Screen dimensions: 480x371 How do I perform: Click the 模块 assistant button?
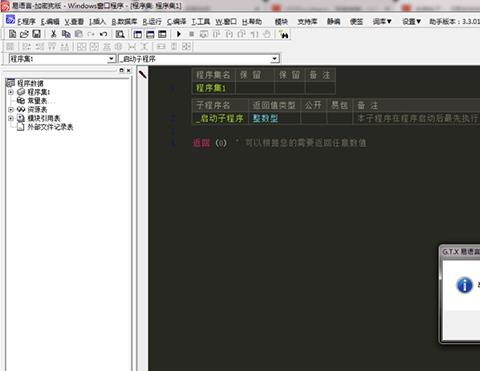click(x=281, y=22)
